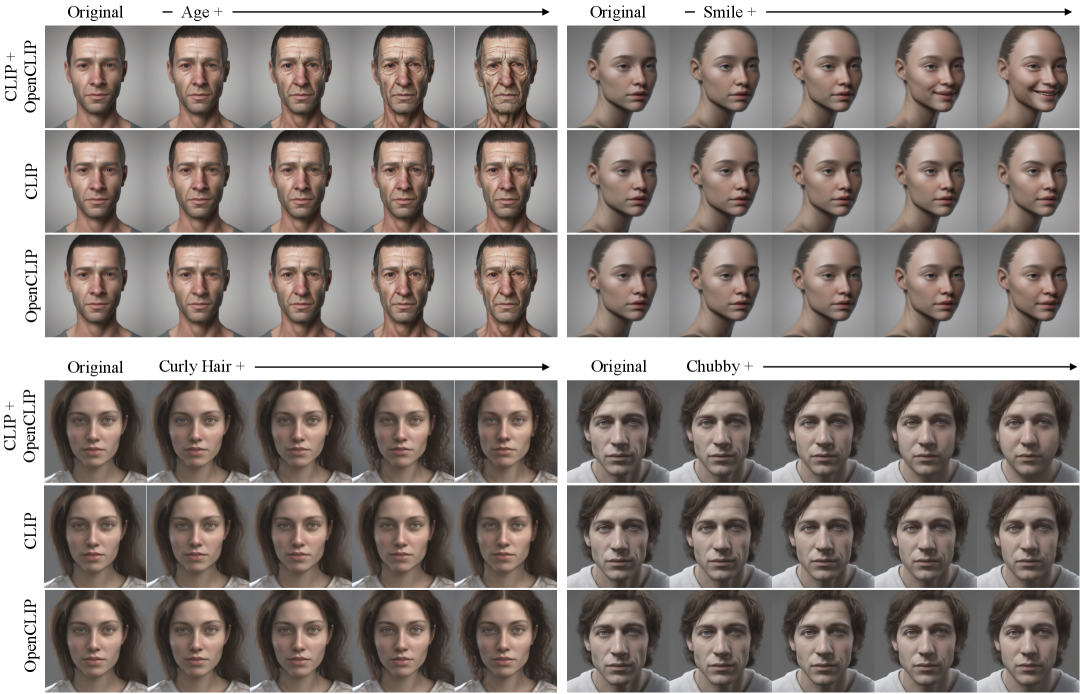Select the chubbiest man face in the Chubby CLIP + OpenCLIP row
The height and width of the screenshot is (694, 1080).
click(x=1028, y=430)
